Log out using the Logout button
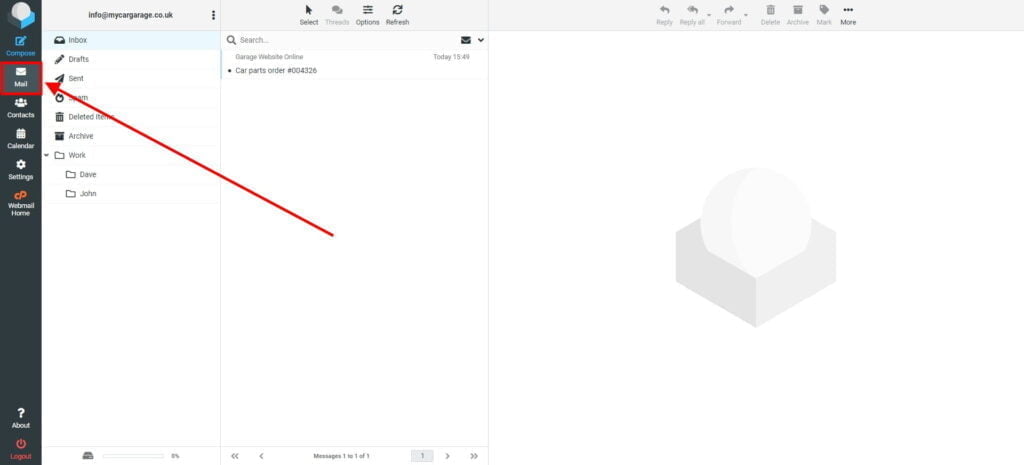This screenshot has width=1024, height=465. [x=21, y=449]
